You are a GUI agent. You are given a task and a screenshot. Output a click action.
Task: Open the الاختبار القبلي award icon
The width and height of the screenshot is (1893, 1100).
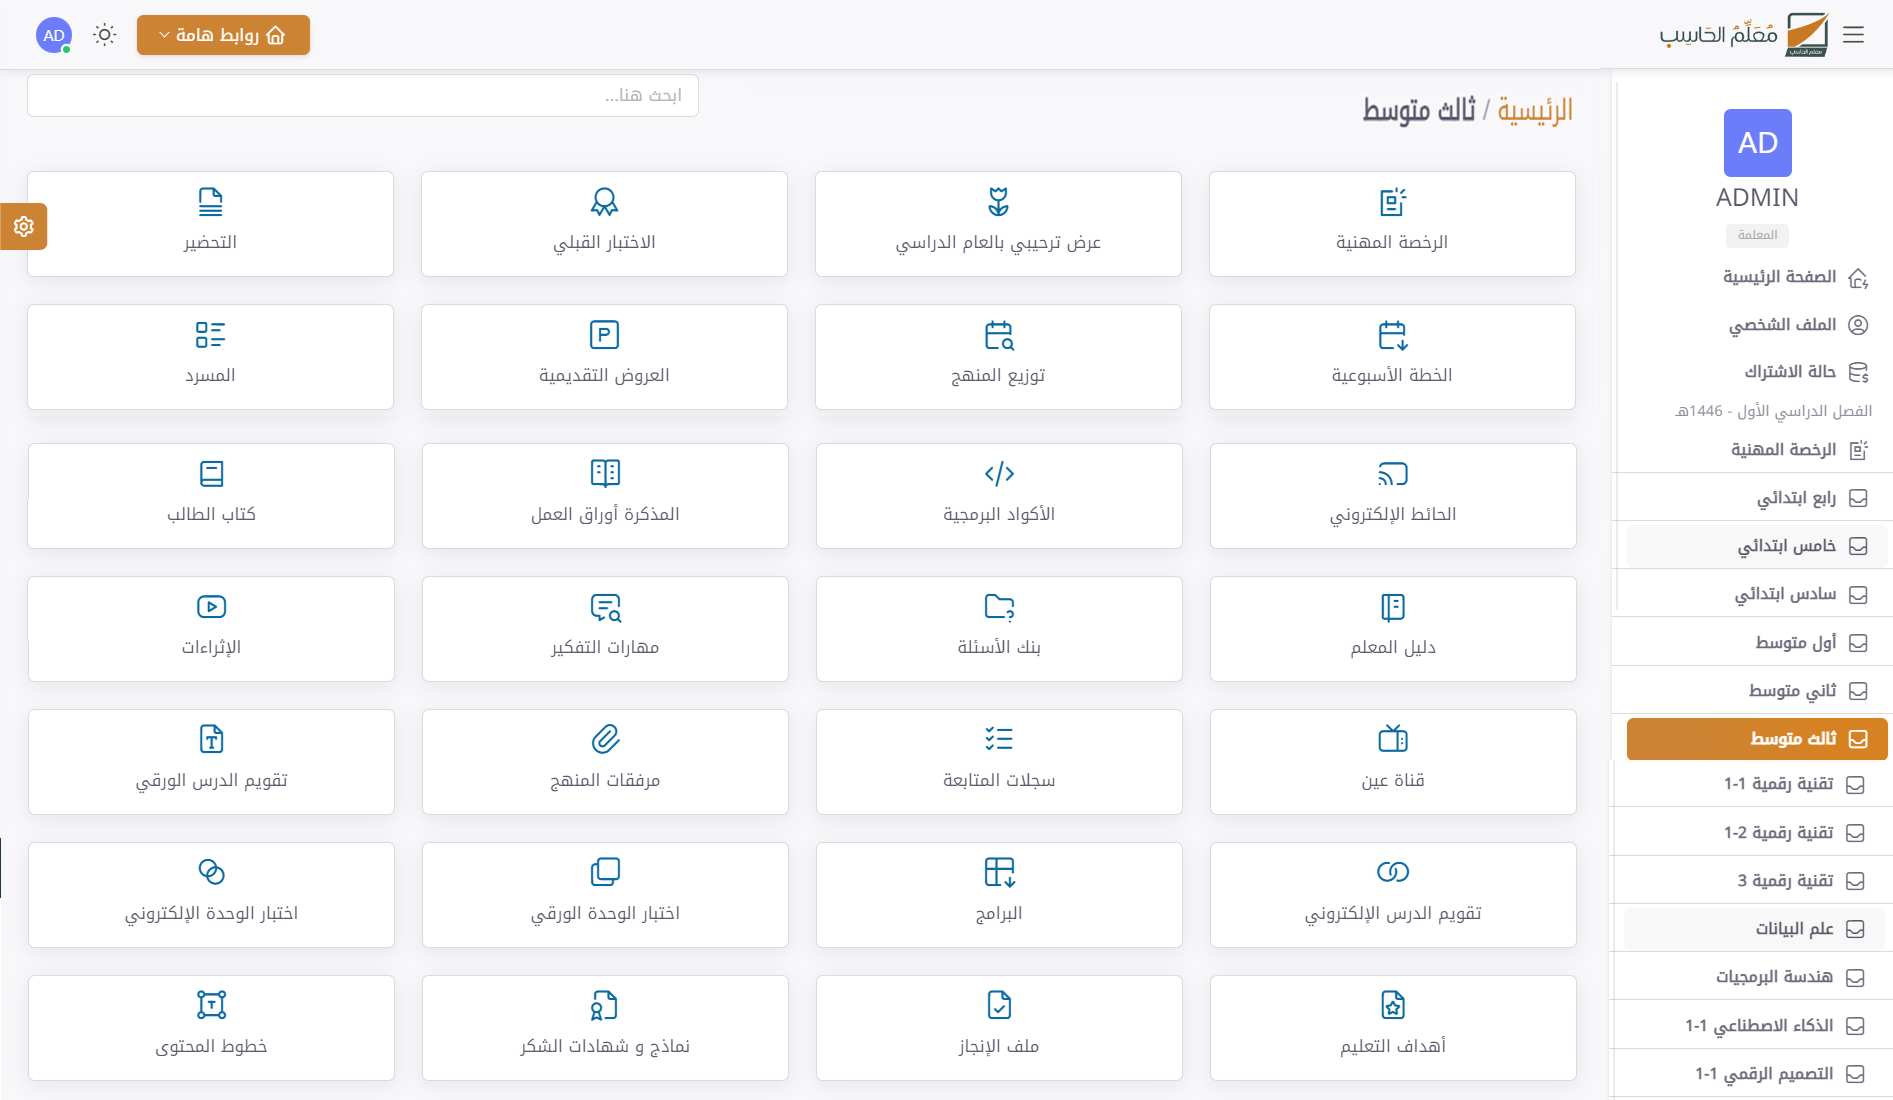pos(605,202)
